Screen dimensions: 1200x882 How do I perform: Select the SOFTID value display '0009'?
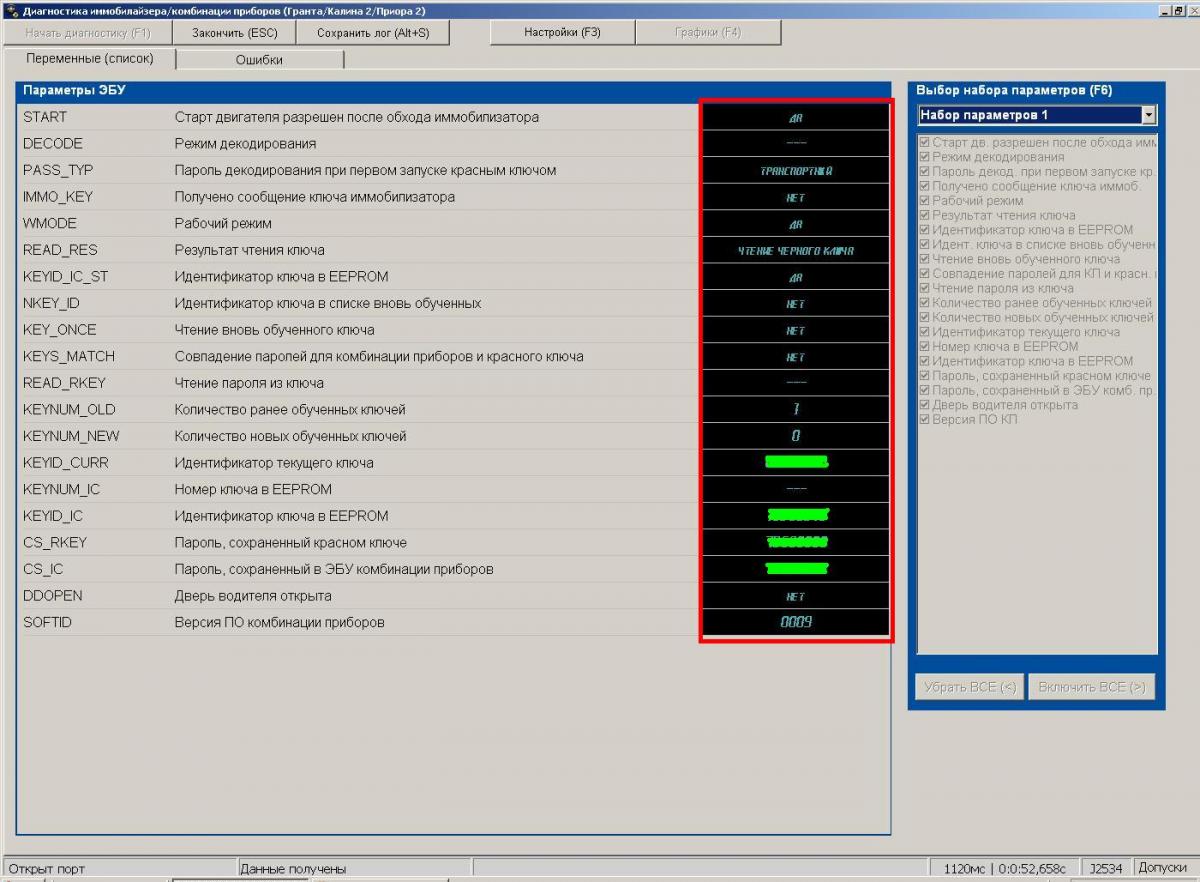point(795,622)
